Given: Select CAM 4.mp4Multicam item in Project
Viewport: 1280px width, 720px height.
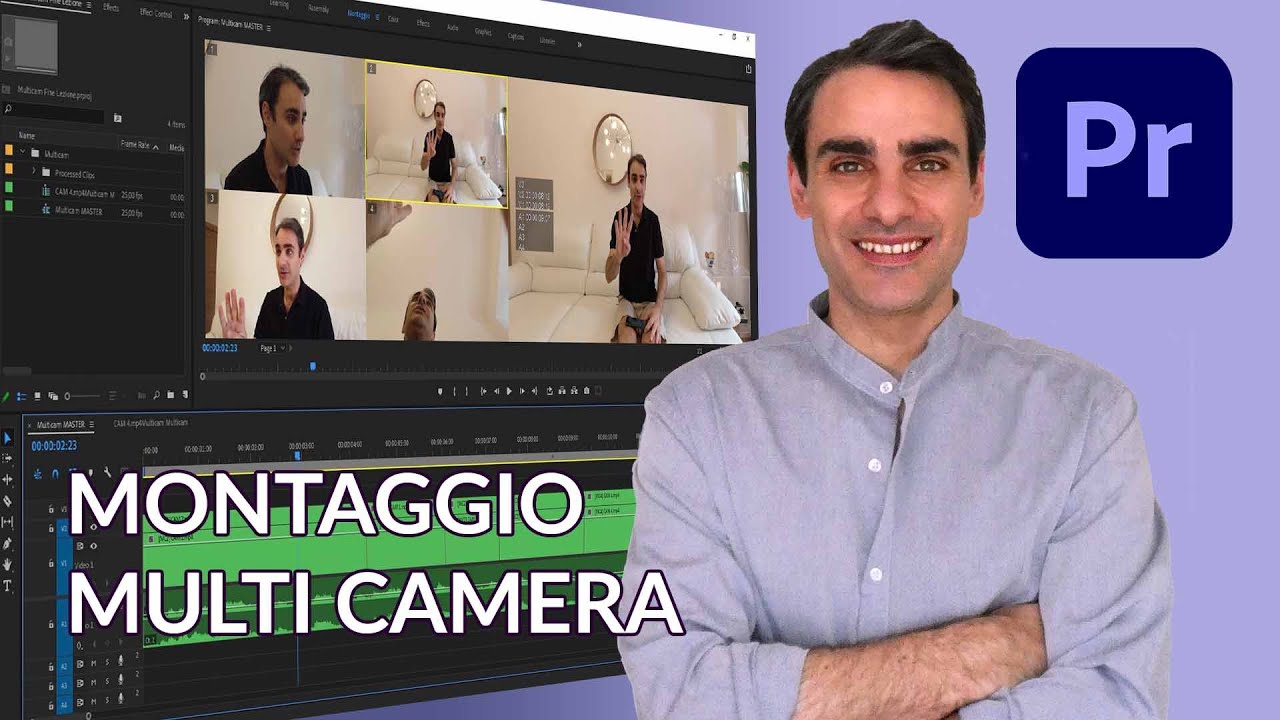Looking at the screenshot, I should [x=85, y=193].
